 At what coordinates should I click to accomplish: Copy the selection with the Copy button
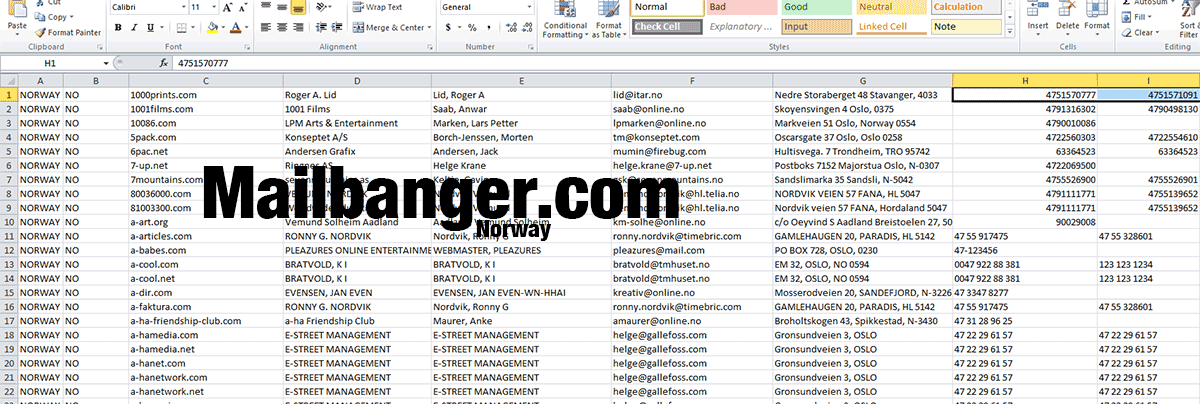[x=53, y=17]
